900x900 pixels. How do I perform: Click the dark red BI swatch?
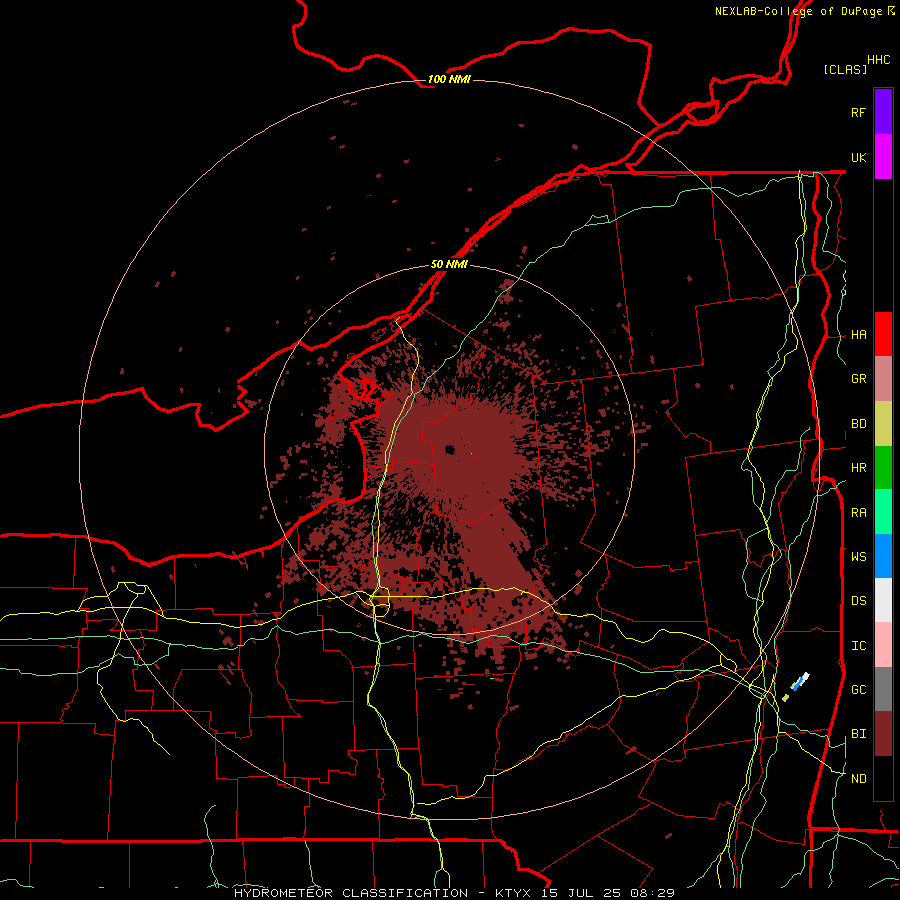pos(883,734)
